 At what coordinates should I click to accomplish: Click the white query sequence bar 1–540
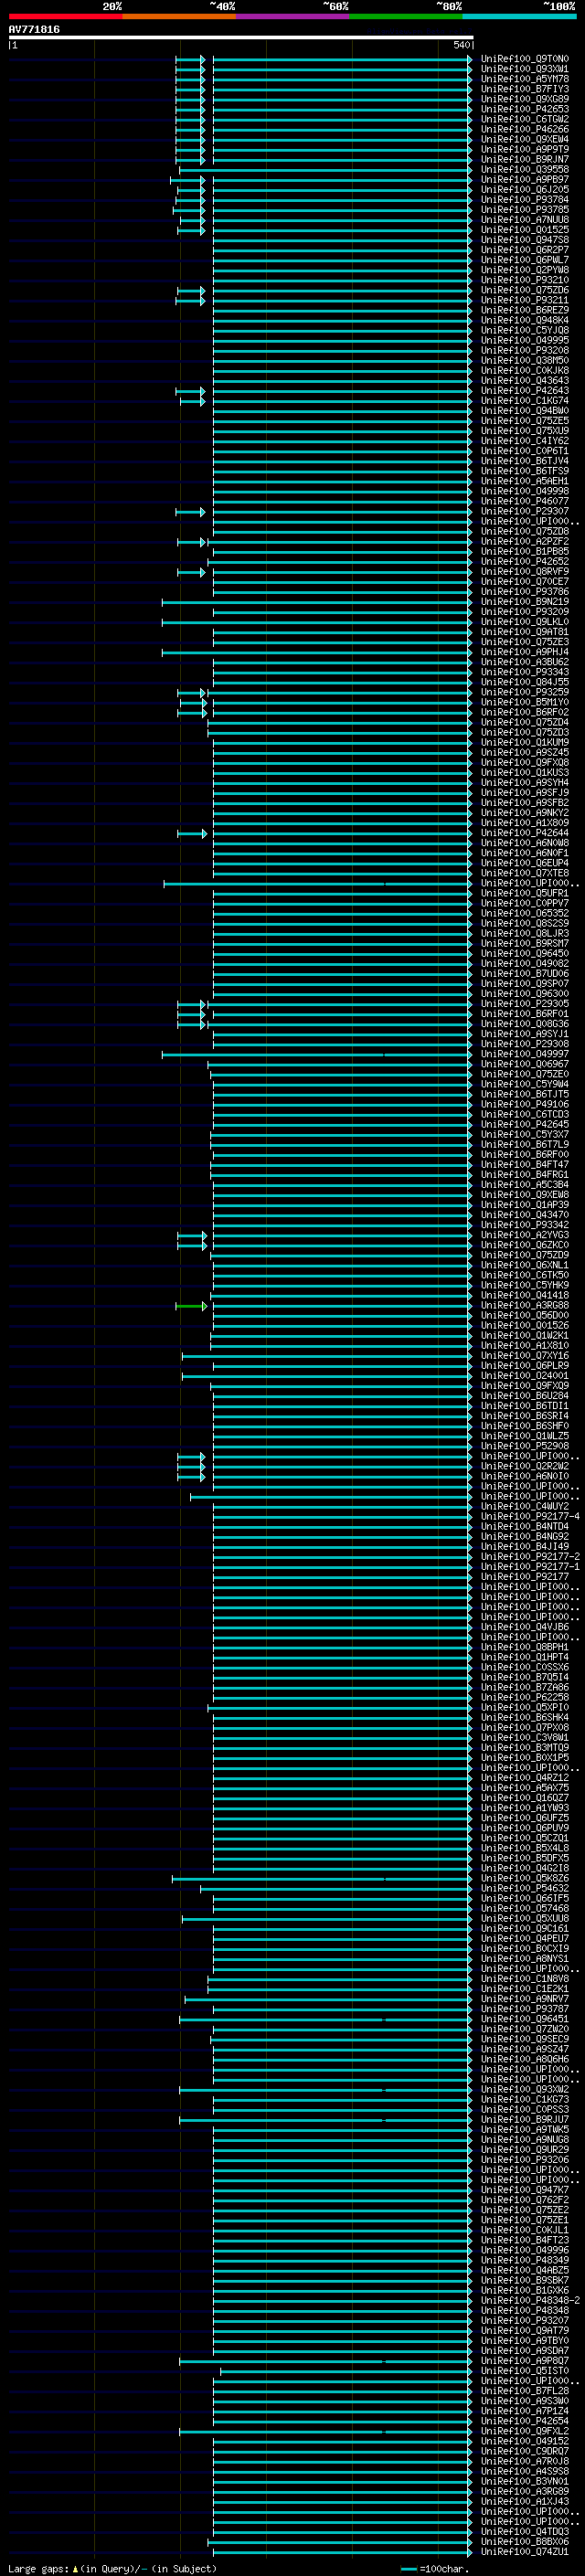pos(241,37)
